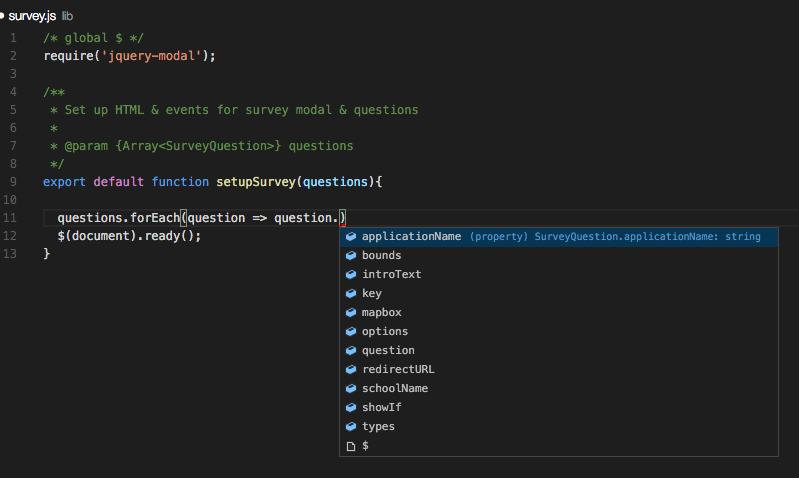Viewport: 799px width, 478px height.
Task: Click the unsaved-changes dot on survey.js tab
Action: coord(3,17)
